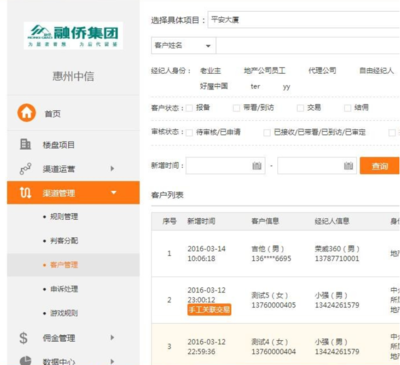The image size is (400, 365).
Task: Click the 数据中心 pie chart icon
Action: pos(25,361)
